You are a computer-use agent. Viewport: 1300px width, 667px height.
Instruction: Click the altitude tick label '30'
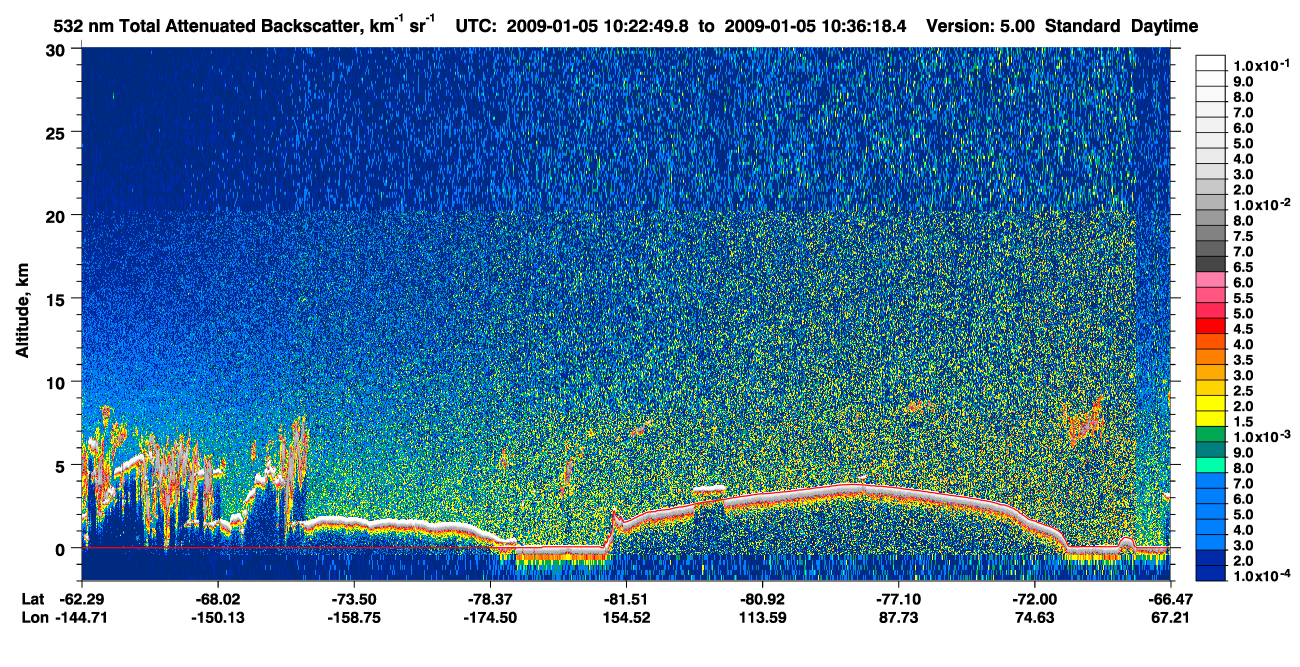(58, 49)
